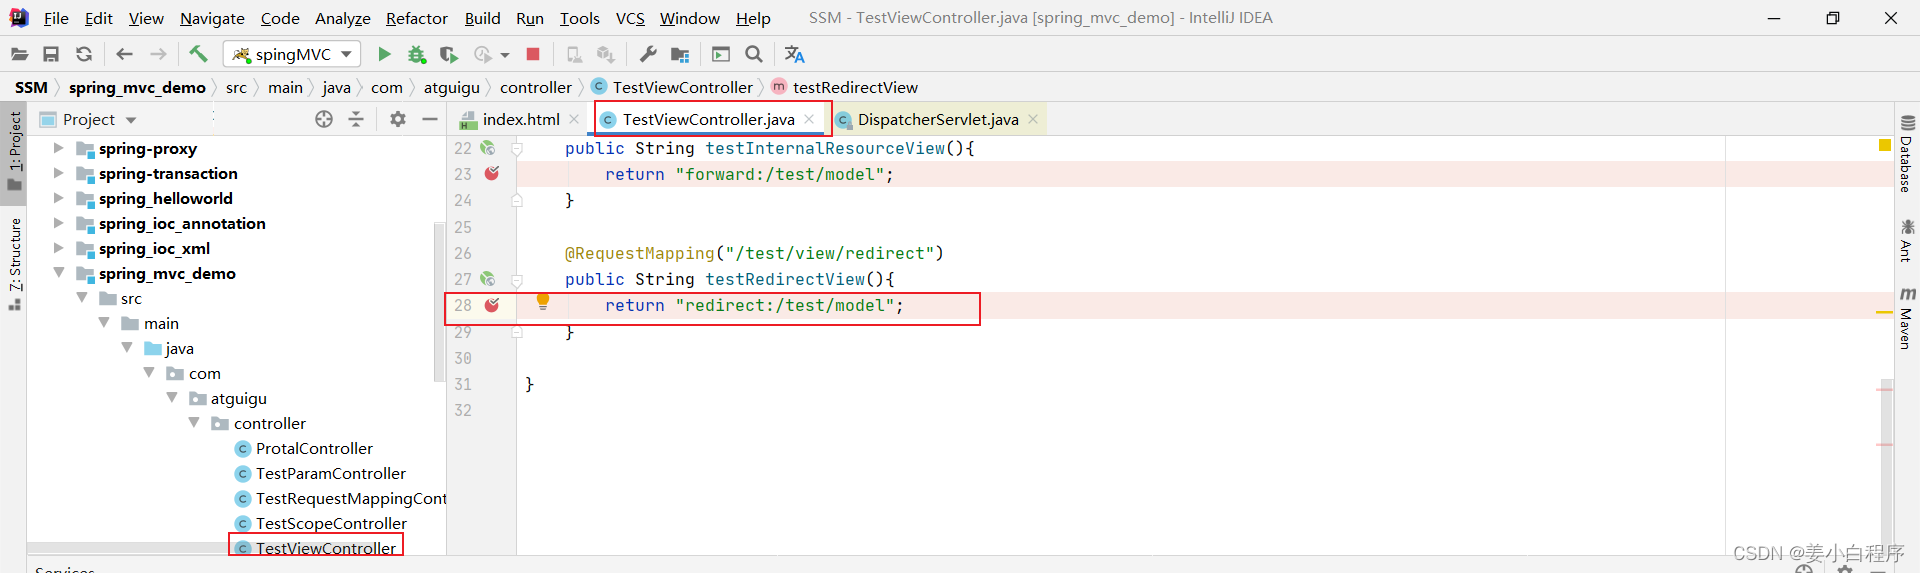
Task: Toggle breakpoint on line 23
Action: (x=492, y=173)
